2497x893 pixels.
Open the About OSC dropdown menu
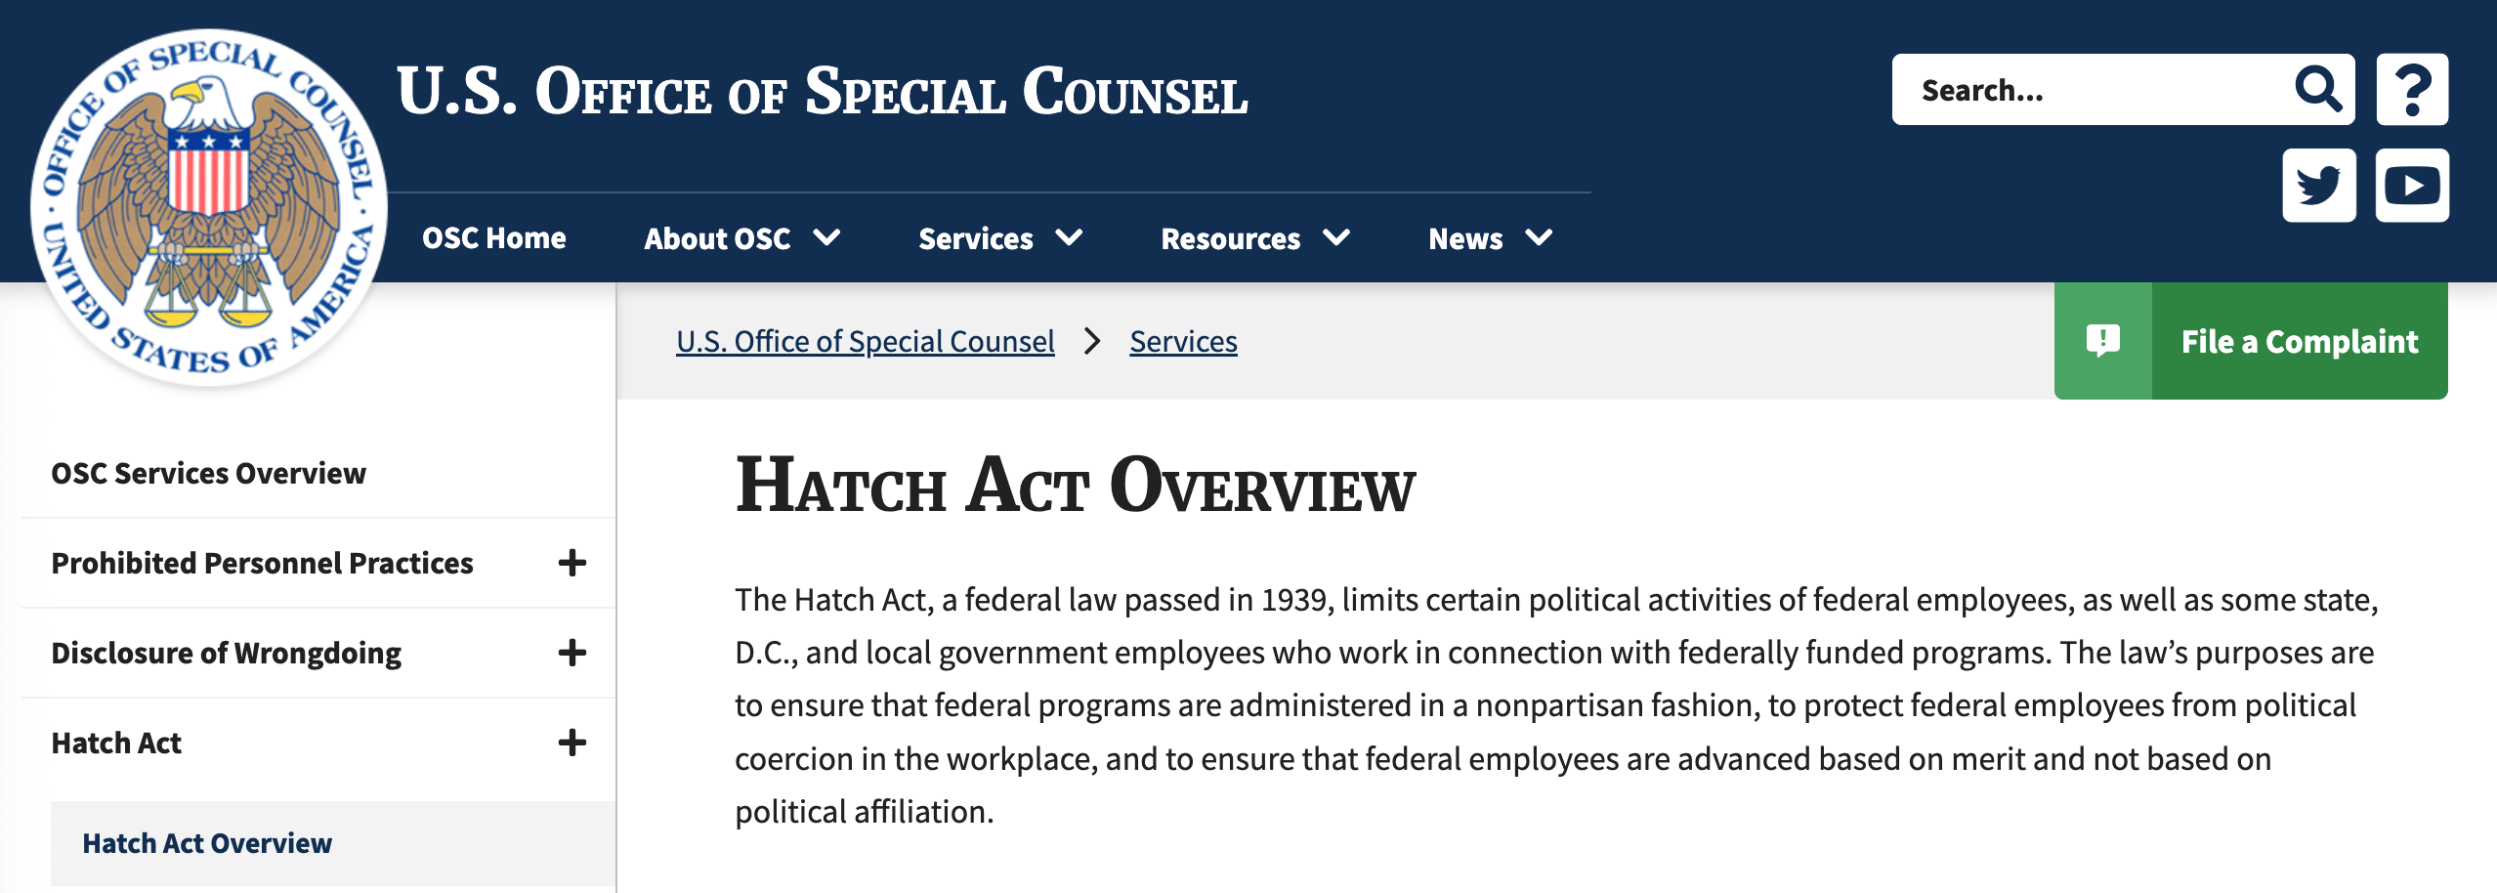(741, 239)
